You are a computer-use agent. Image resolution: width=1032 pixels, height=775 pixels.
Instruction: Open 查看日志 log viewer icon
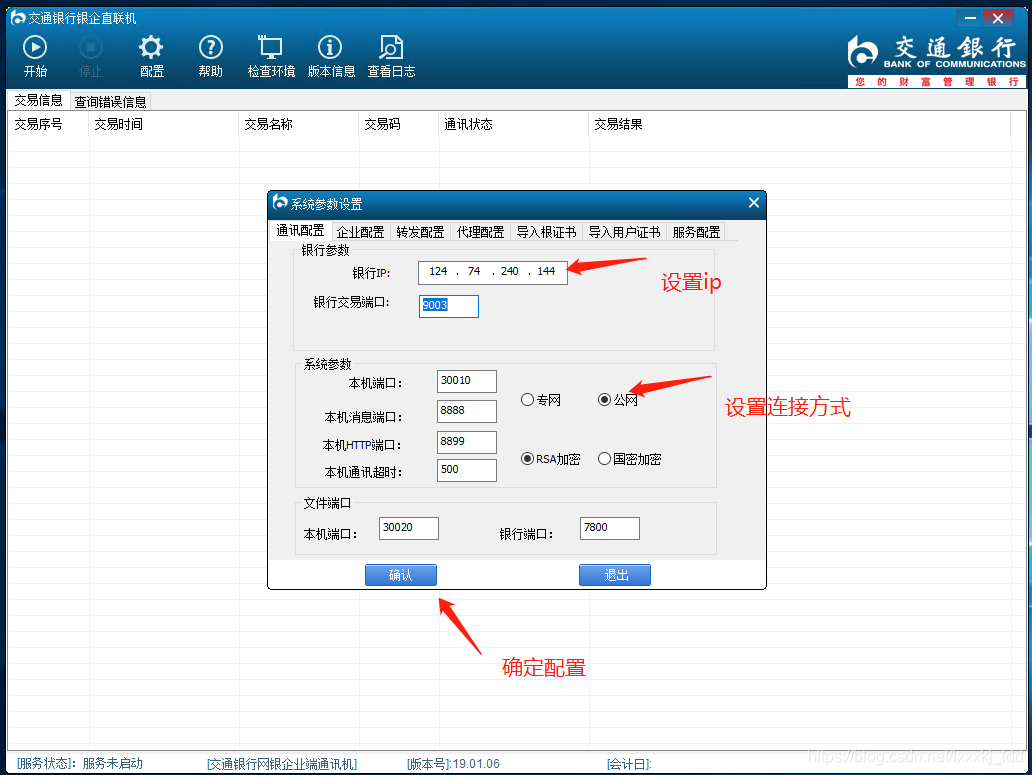[x=391, y=47]
